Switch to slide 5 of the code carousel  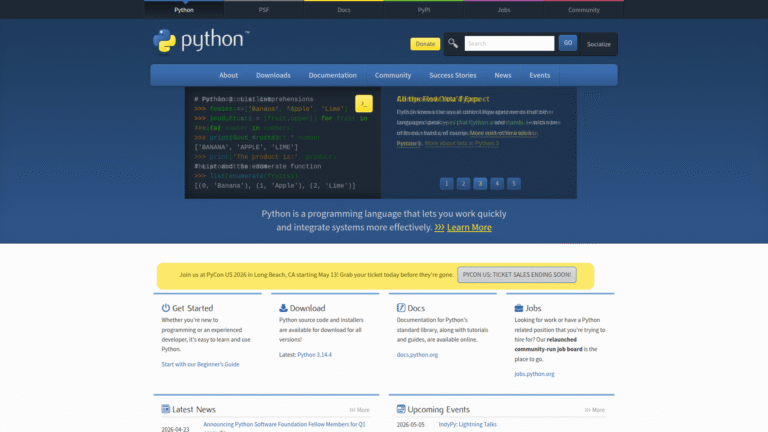click(514, 184)
